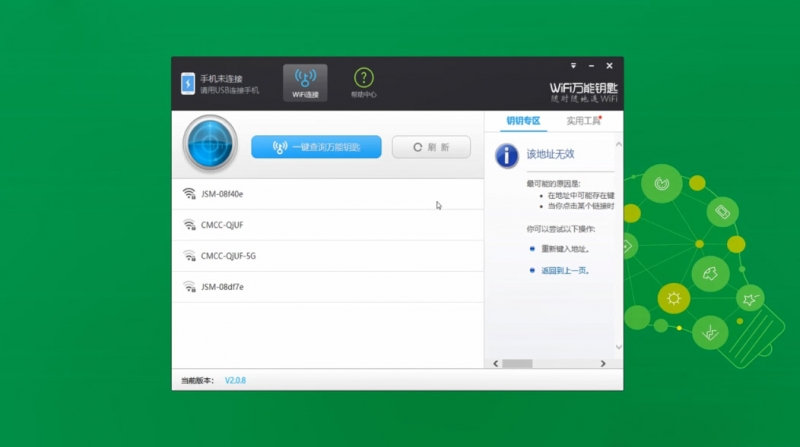The image size is (800, 447).
Task: Click the horizontal scrollbar thumb
Action: (517, 363)
